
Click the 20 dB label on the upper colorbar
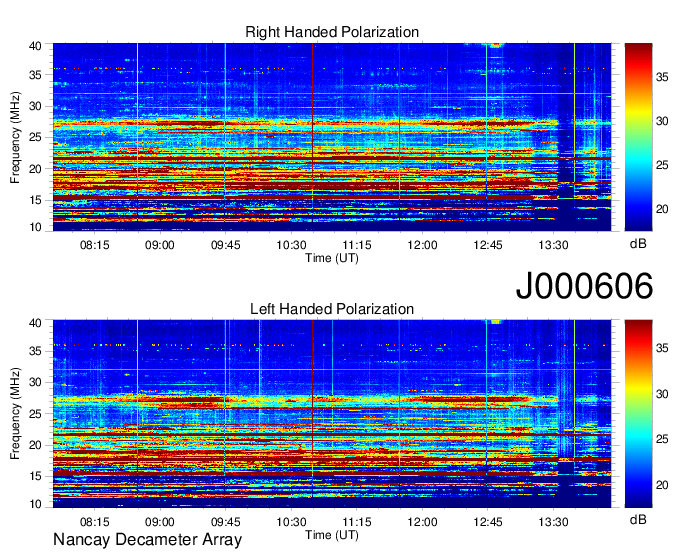[662, 209]
